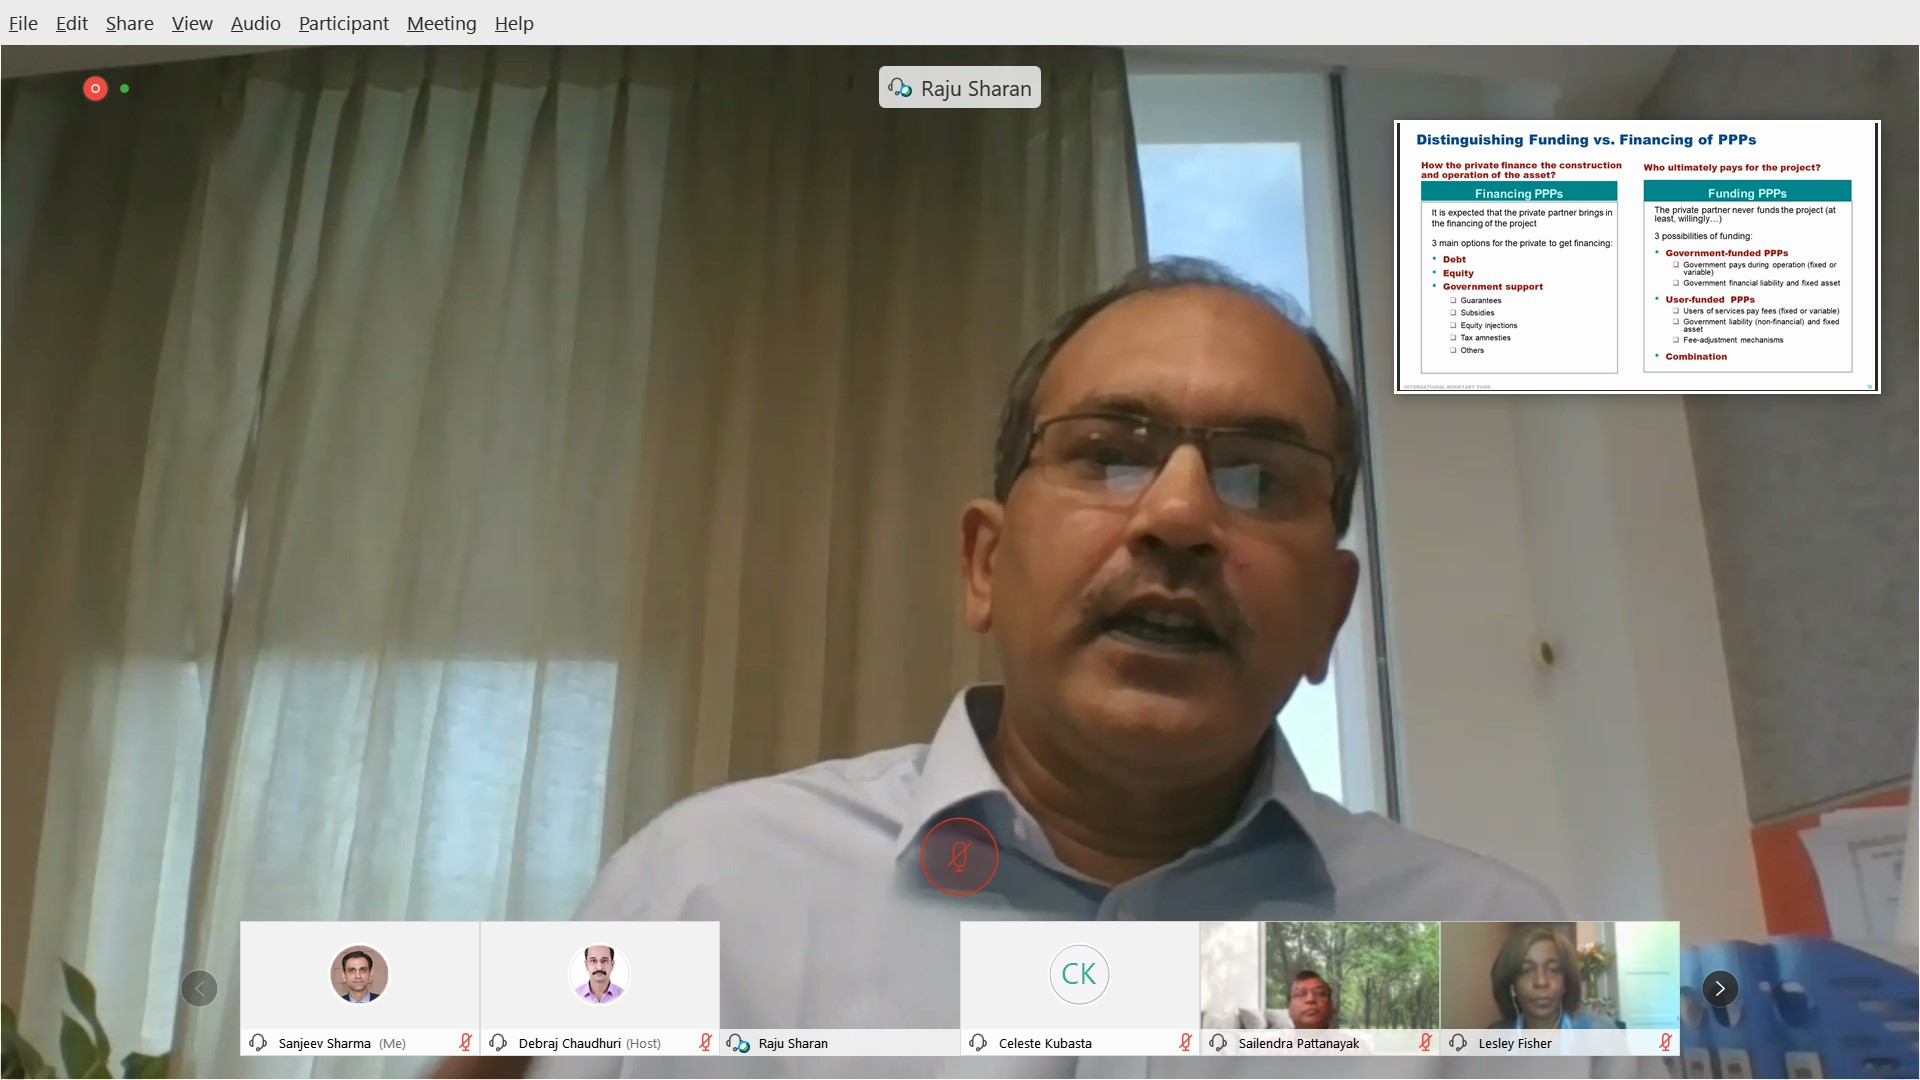The height and width of the screenshot is (1080, 1920).
Task: Click the Sailendra Pattanayak name text
Action: pos(1298,1043)
